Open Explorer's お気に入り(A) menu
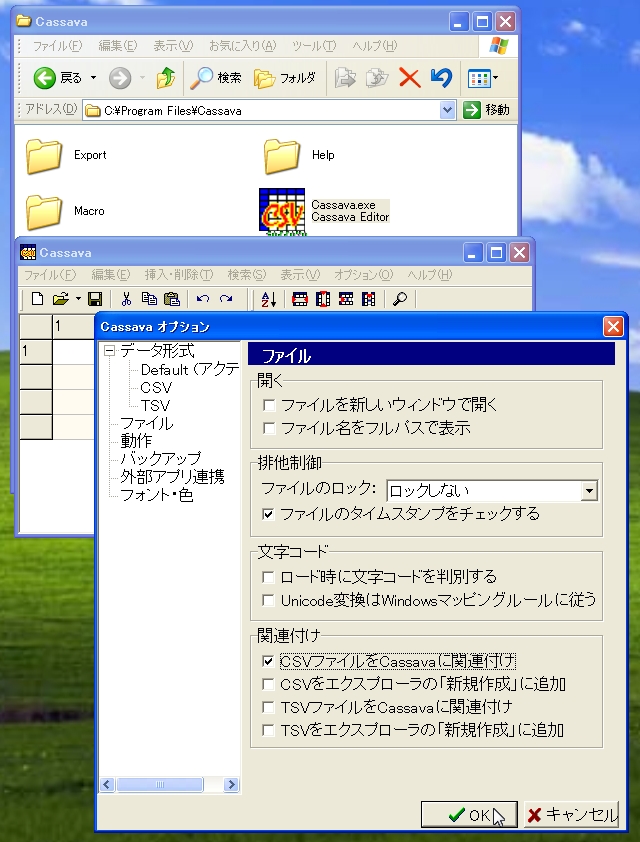 242,46
